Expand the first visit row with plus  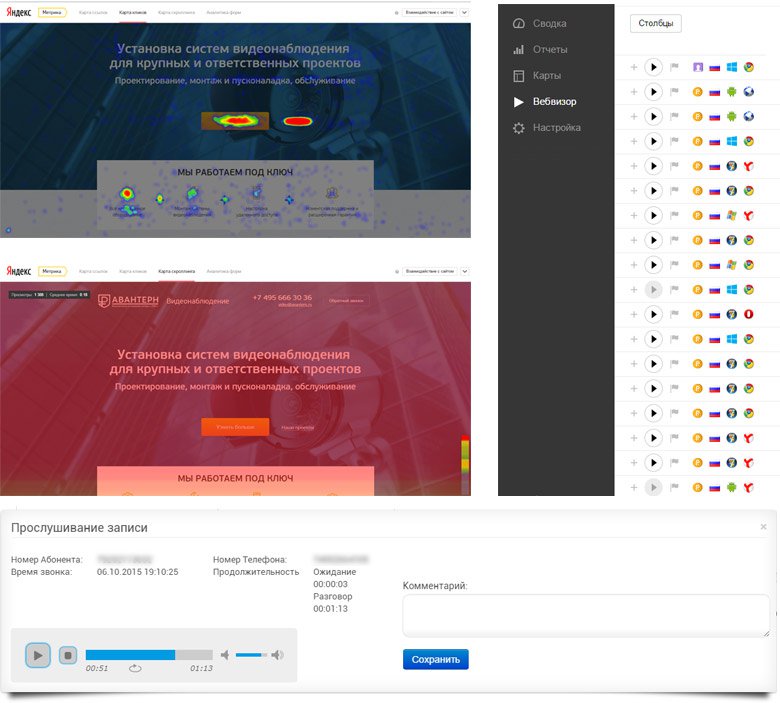pos(633,67)
